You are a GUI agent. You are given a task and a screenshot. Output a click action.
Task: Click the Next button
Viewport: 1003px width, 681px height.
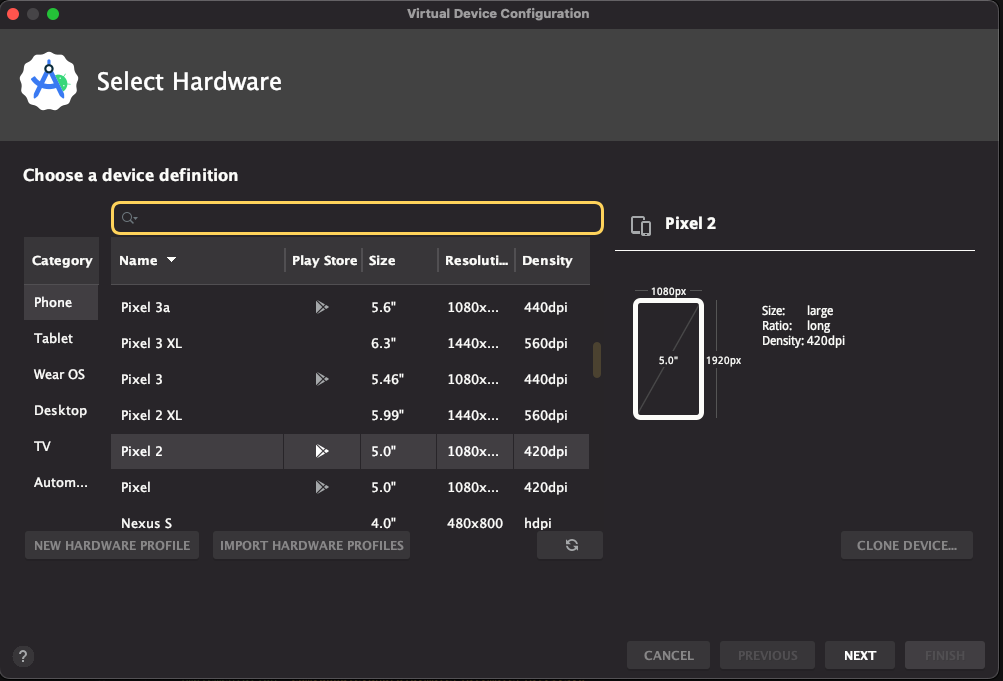point(860,655)
